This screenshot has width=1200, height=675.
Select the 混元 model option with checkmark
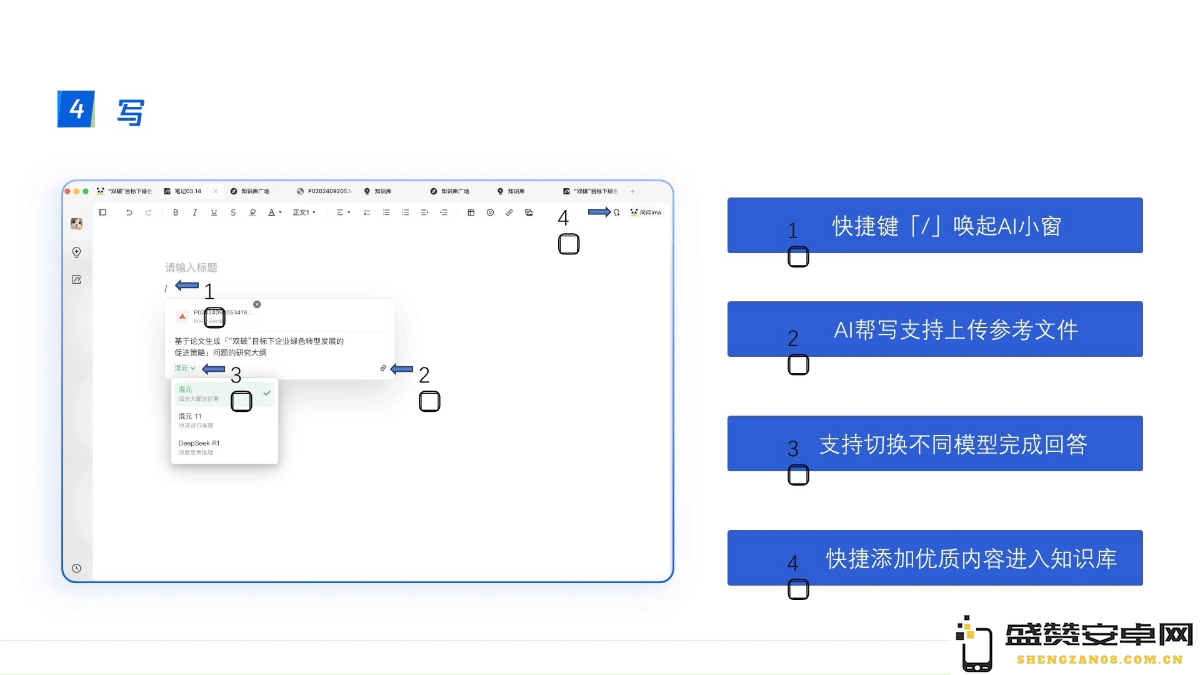click(x=224, y=393)
